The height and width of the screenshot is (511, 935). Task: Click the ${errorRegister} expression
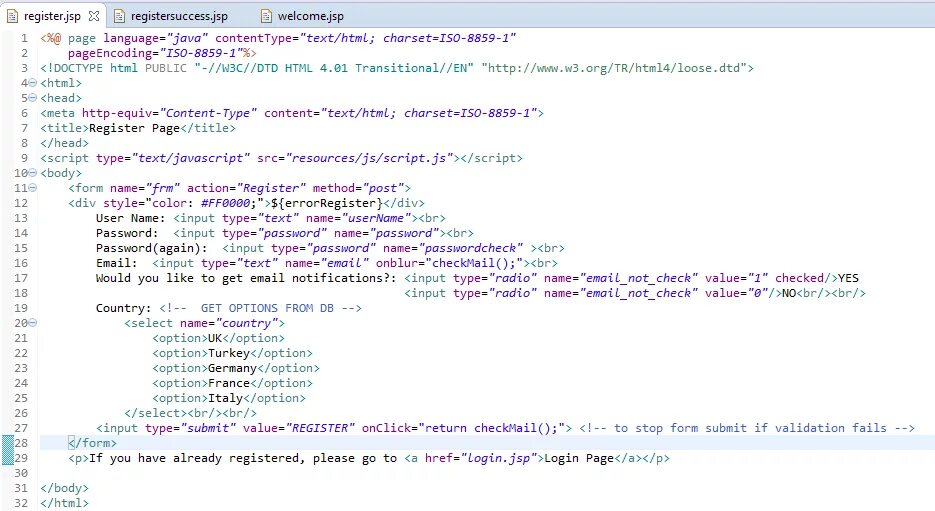pyautogui.click(x=327, y=203)
